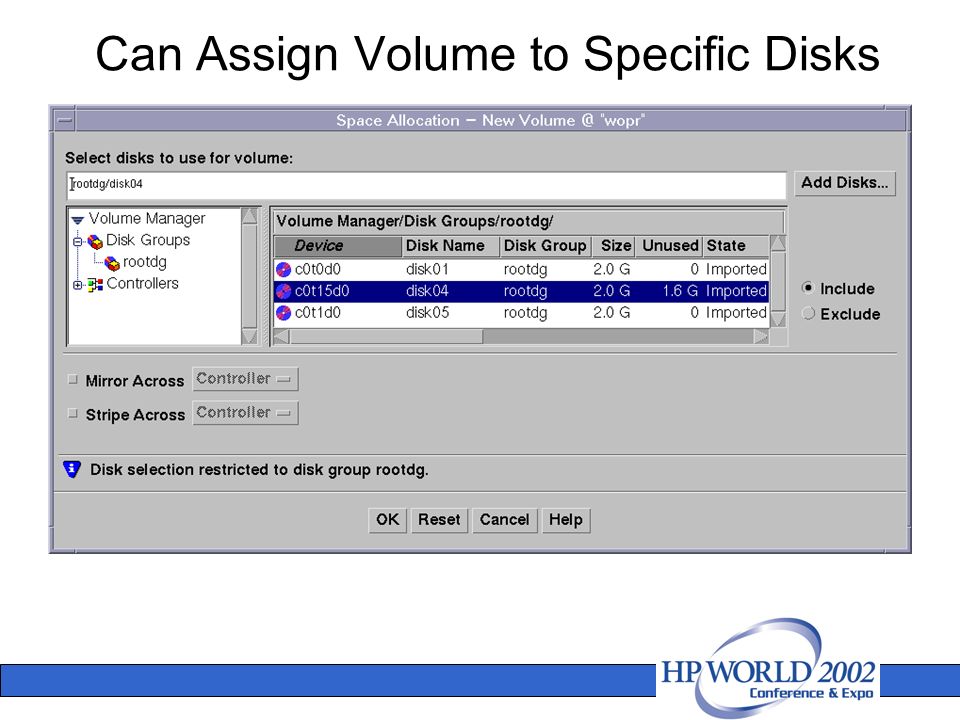Click the Add Disks... button
The height and width of the screenshot is (720, 960).
(x=845, y=183)
